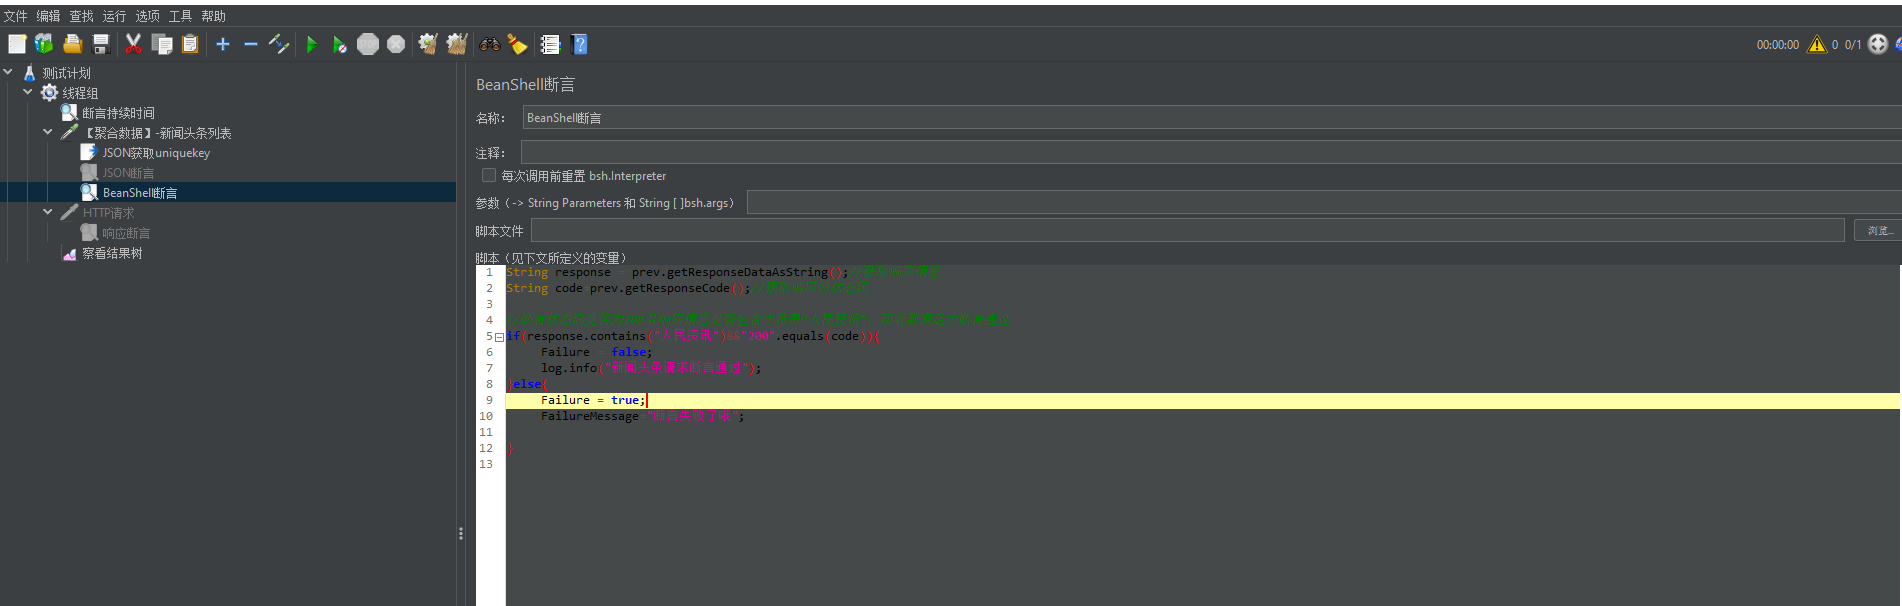This screenshot has width=1902, height=606.
Task: Open the 选项 menu
Action: click(147, 16)
